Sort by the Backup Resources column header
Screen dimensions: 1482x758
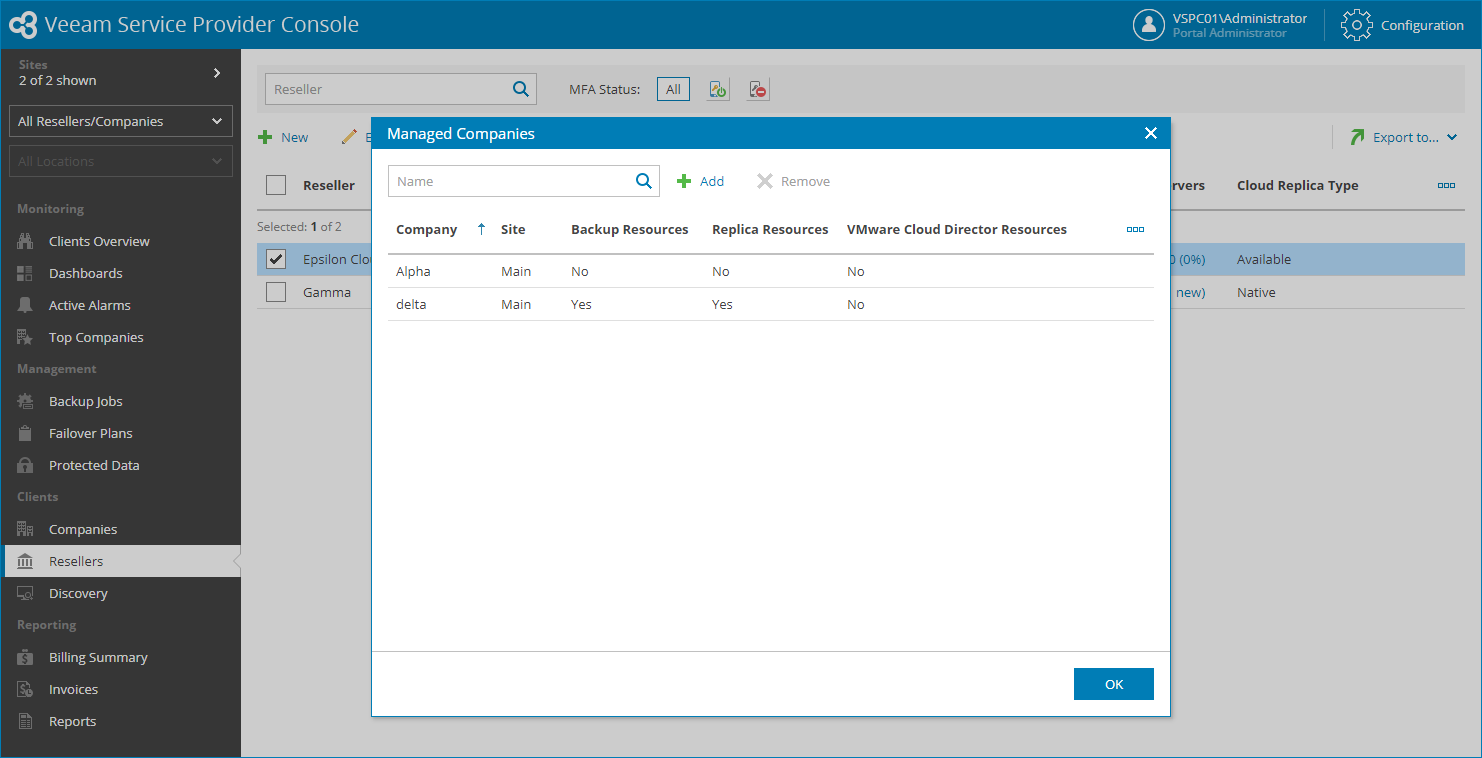630,229
